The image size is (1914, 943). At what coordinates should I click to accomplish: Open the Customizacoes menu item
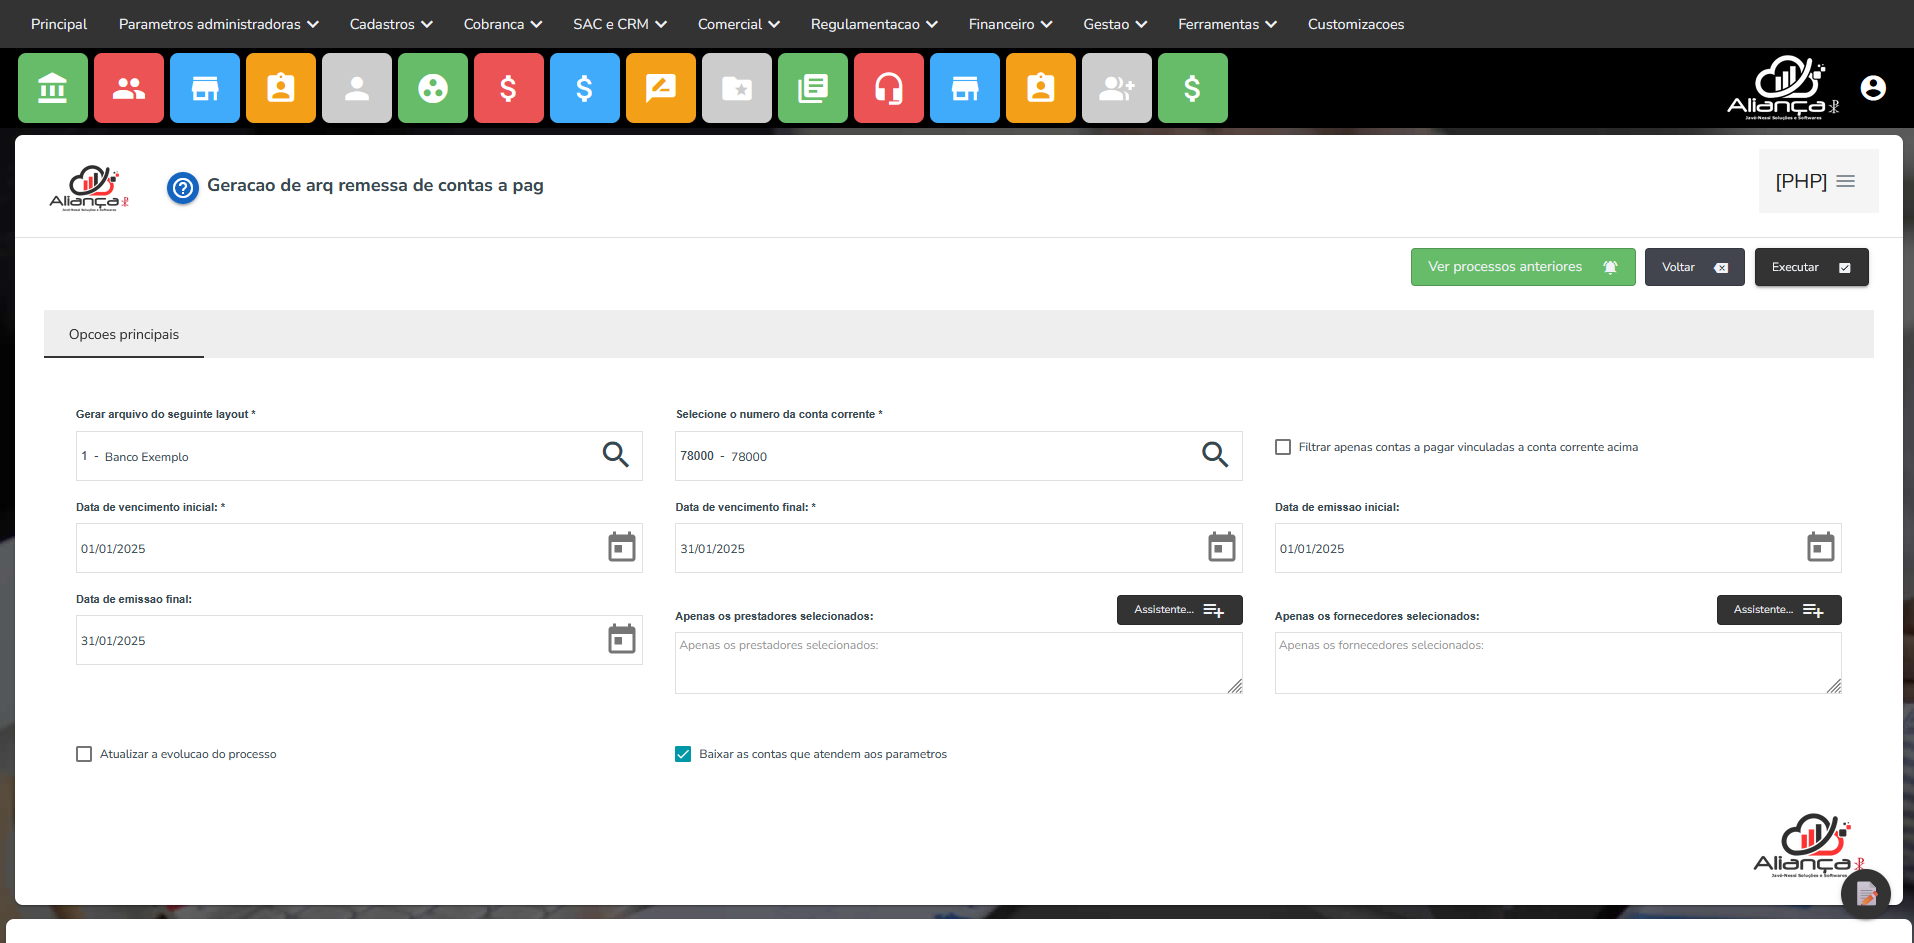[1355, 24]
